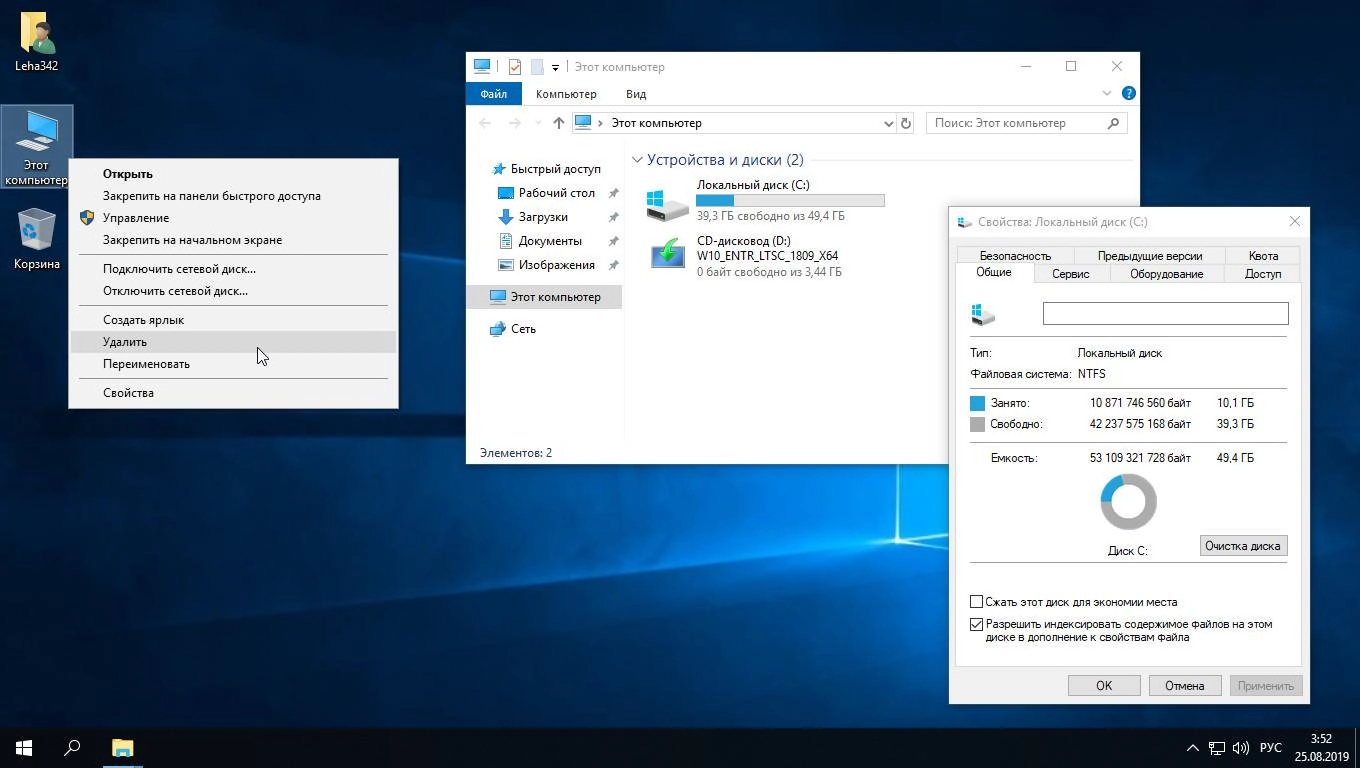
Task: Open recent locations dropdown arrow
Action: click(x=538, y=123)
